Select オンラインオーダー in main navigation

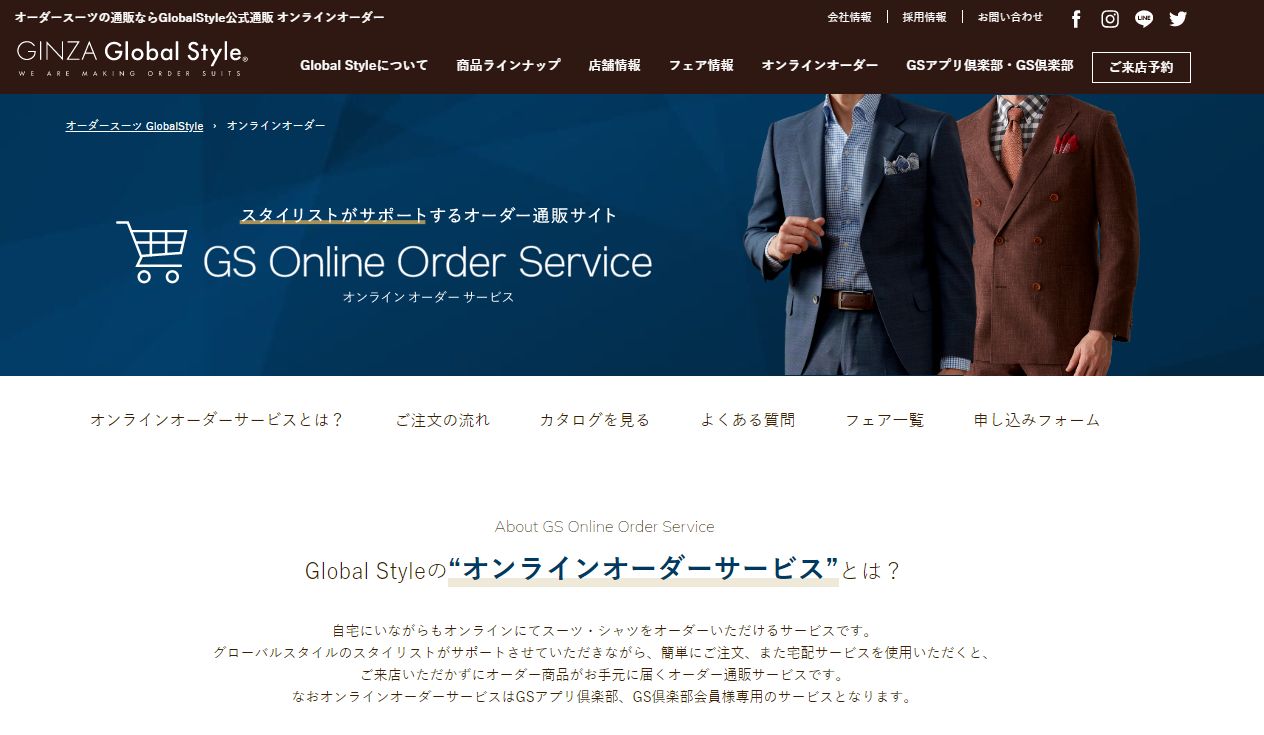(x=820, y=65)
